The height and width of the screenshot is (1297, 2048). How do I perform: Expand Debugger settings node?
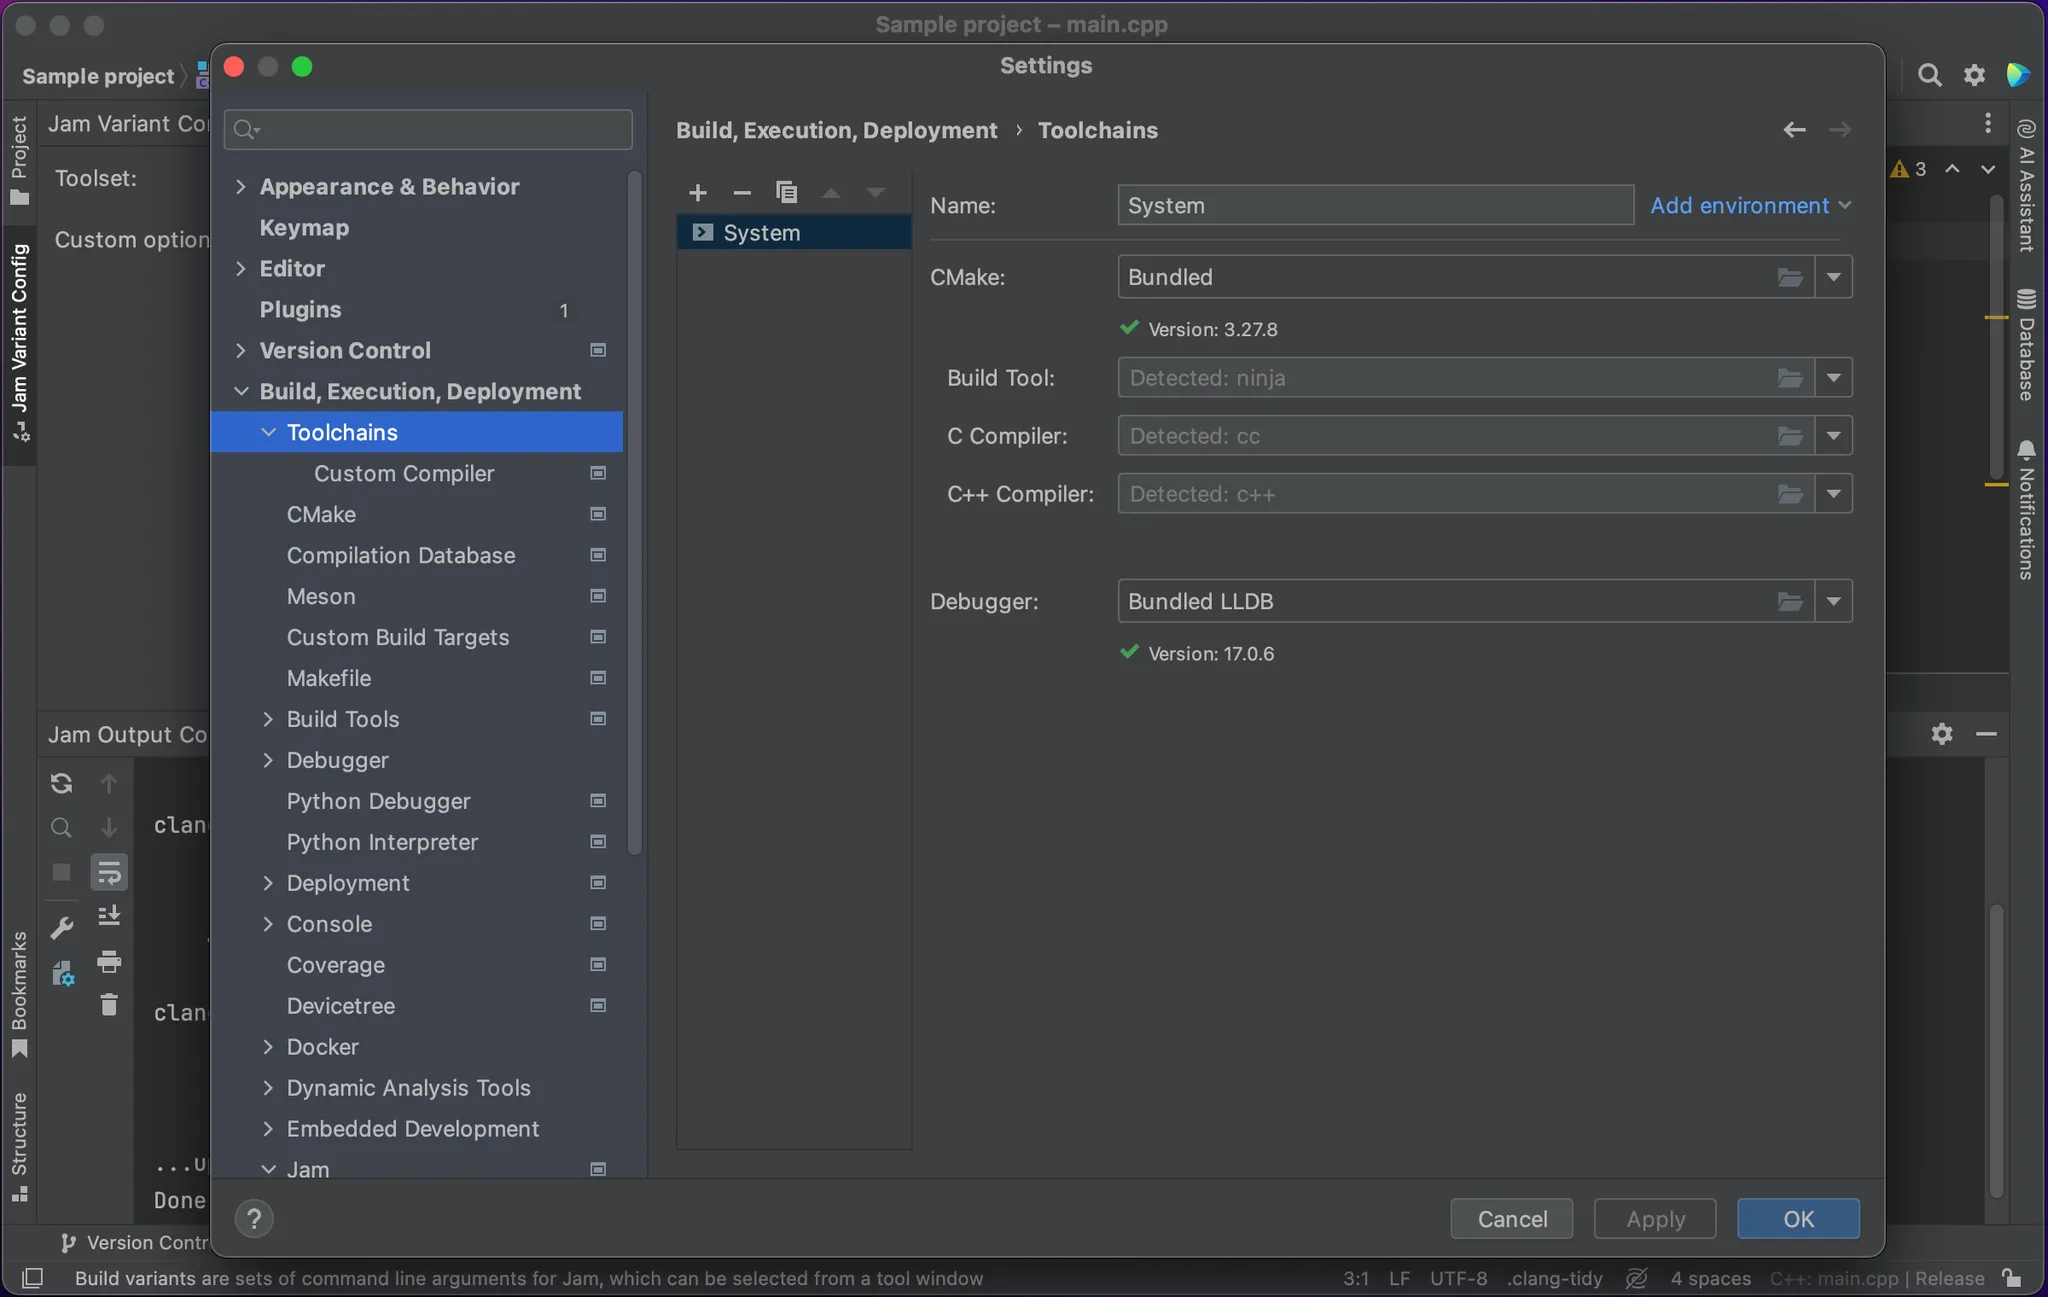(267, 761)
